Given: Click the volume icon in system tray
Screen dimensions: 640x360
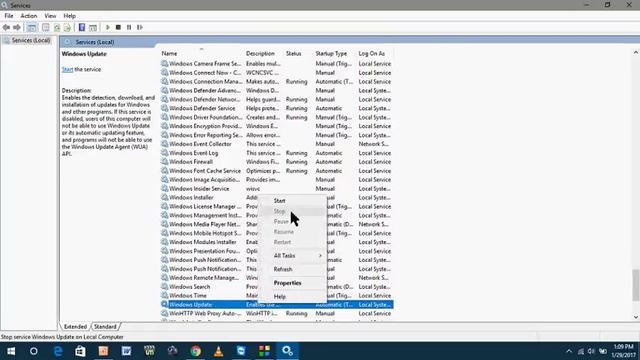Looking at the screenshot, I should [x=591, y=351].
